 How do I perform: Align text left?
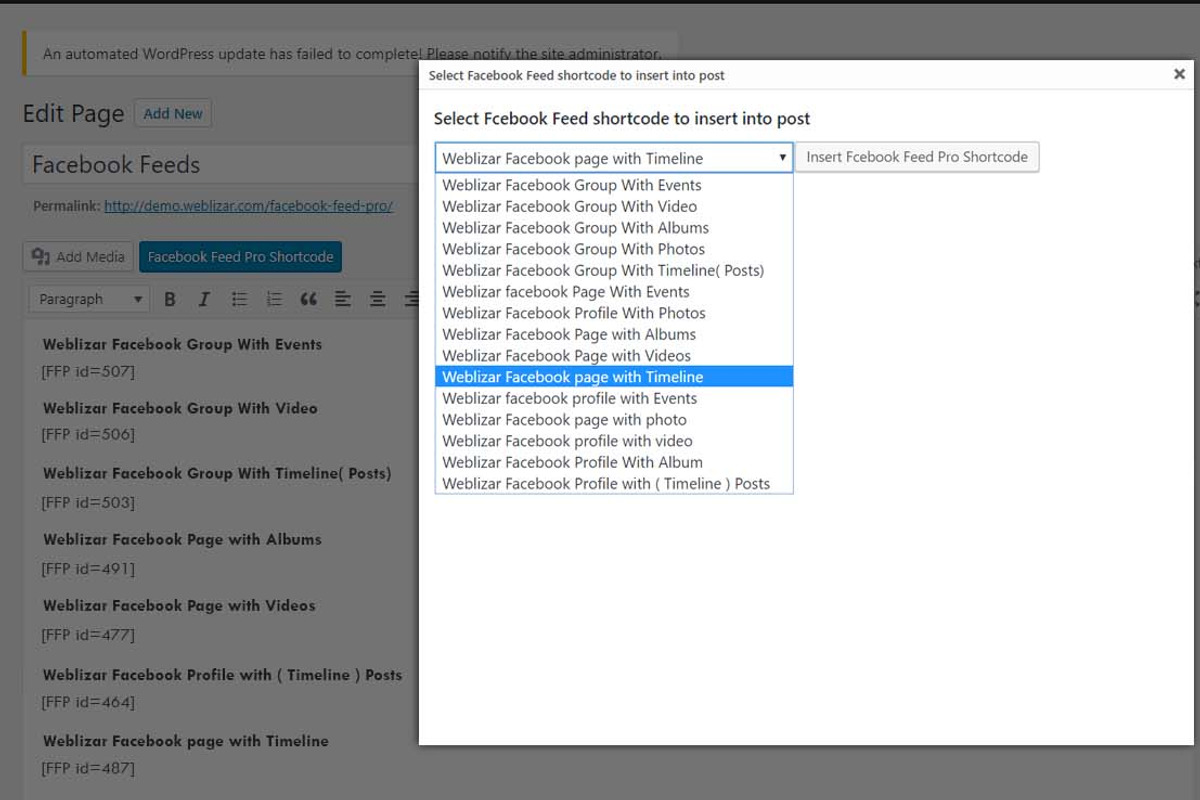[x=343, y=299]
